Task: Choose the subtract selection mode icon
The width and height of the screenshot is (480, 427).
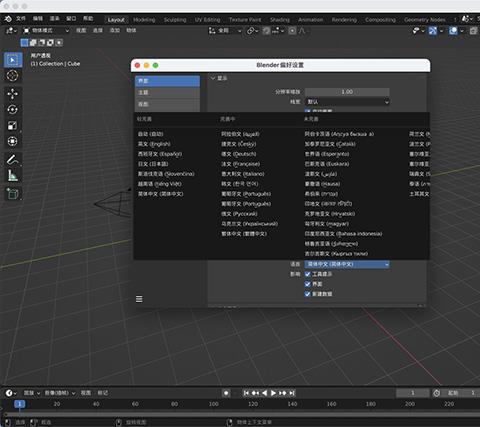Action: tap(42, 43)
